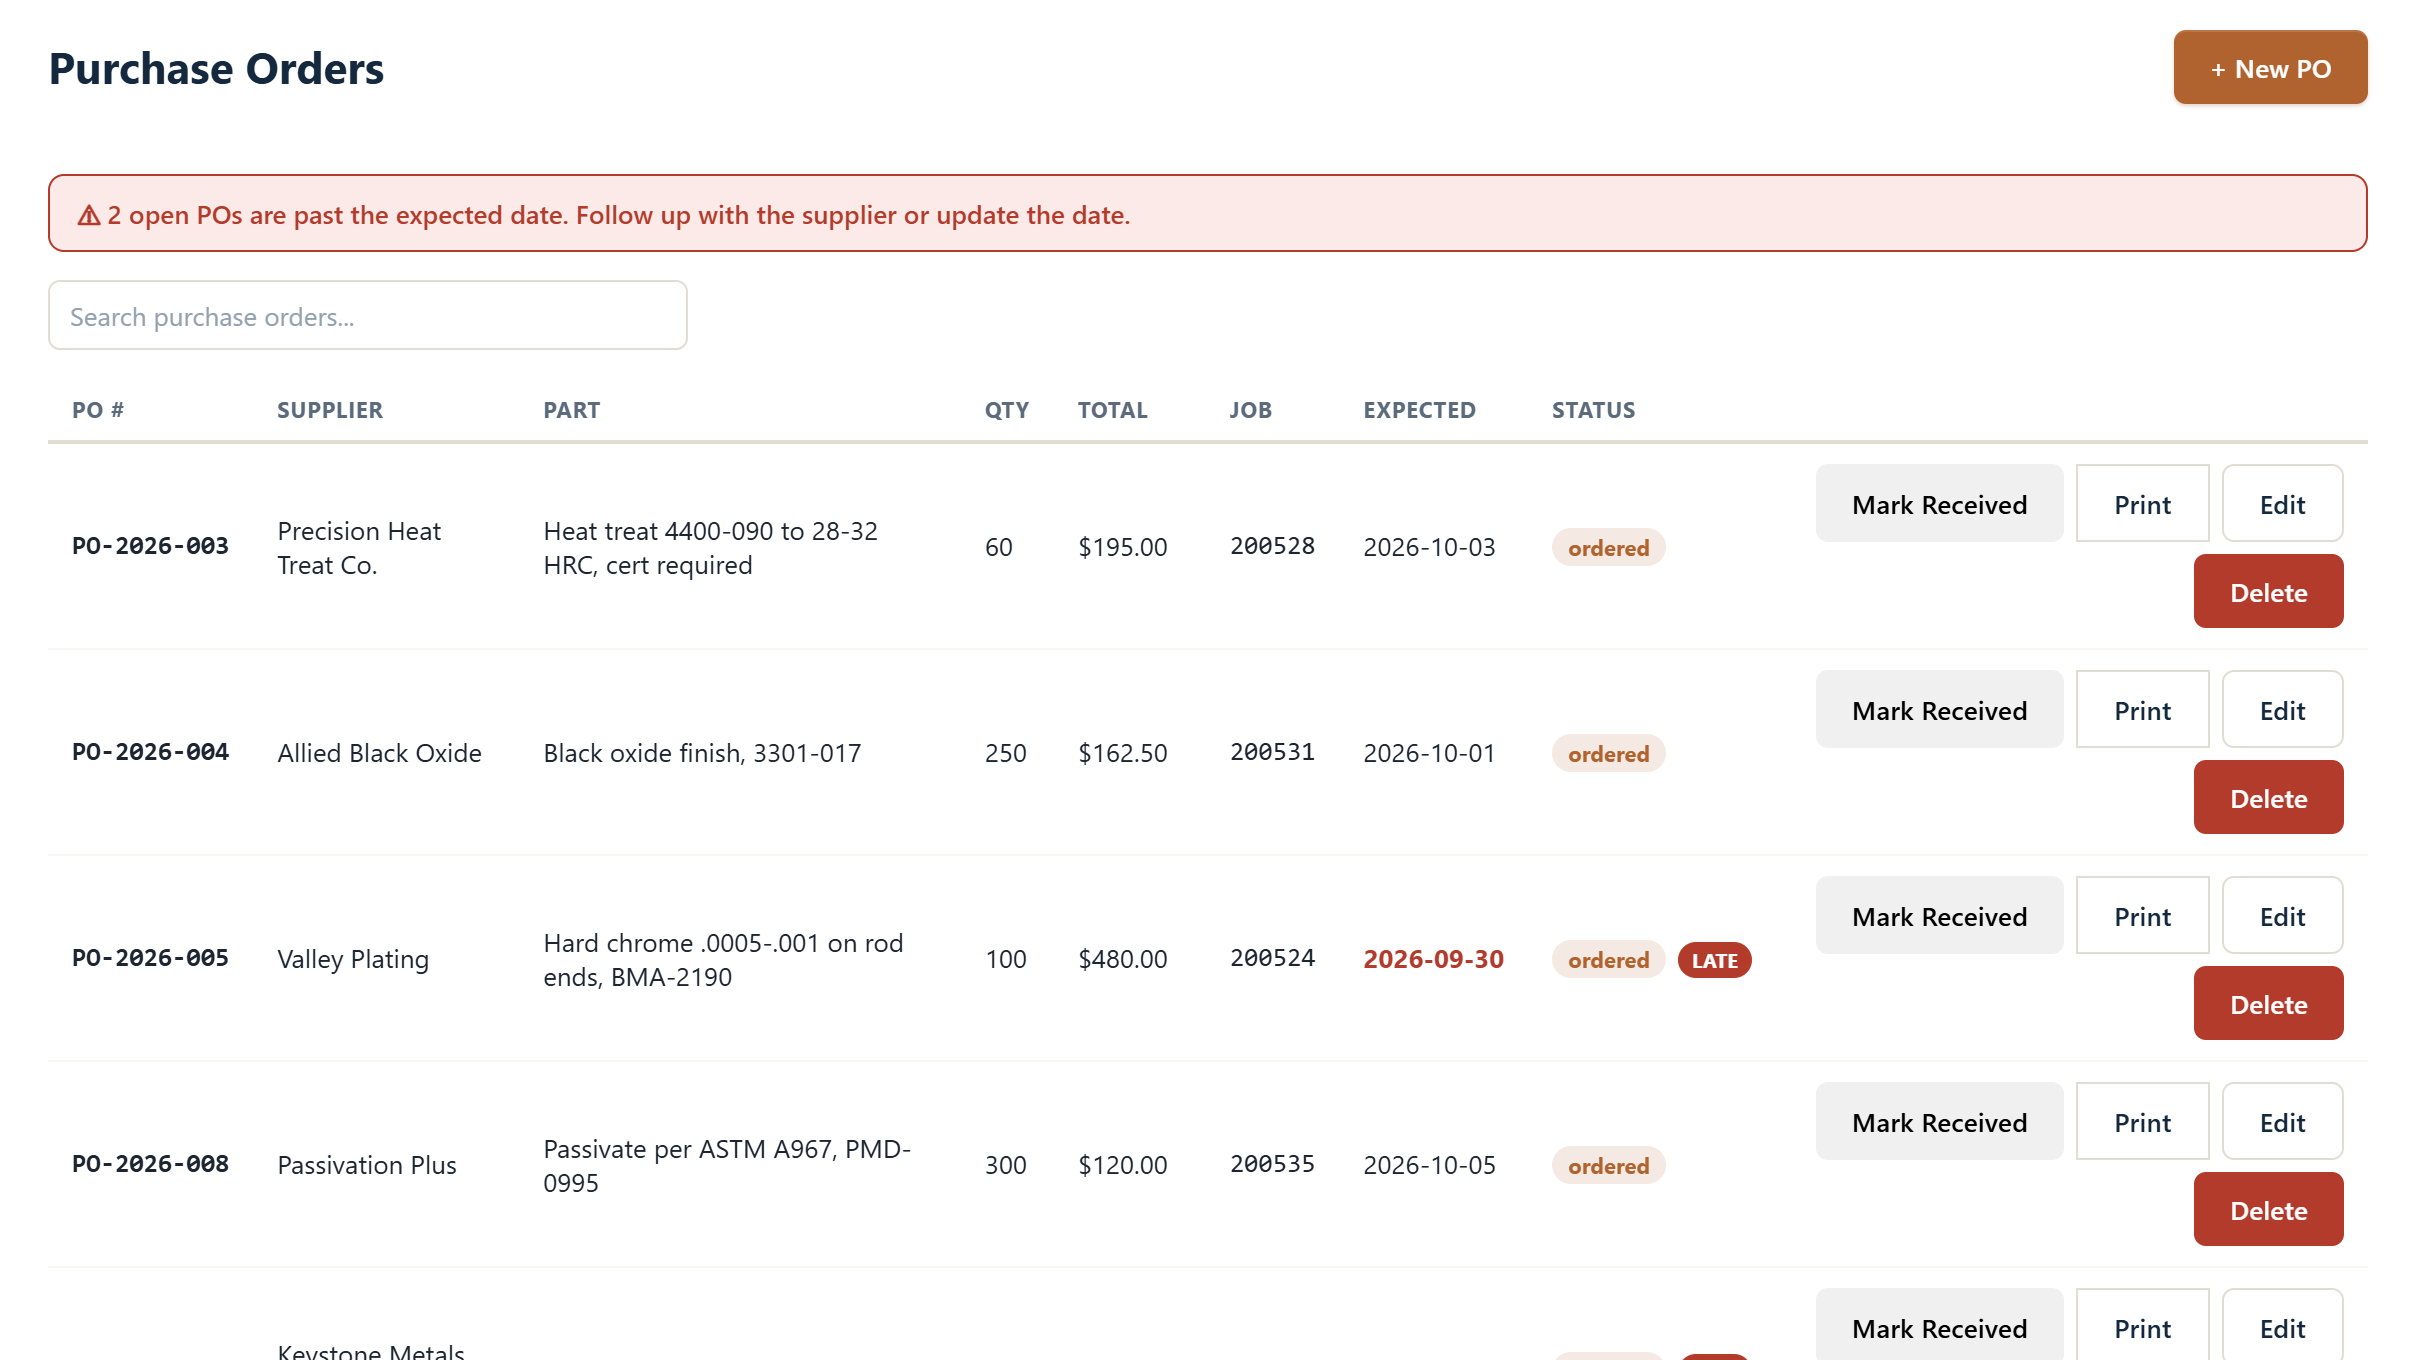This screenshot has width=2416, height=1360.
Task: Click the + New PO button
Action: (x=2270, y=68)
